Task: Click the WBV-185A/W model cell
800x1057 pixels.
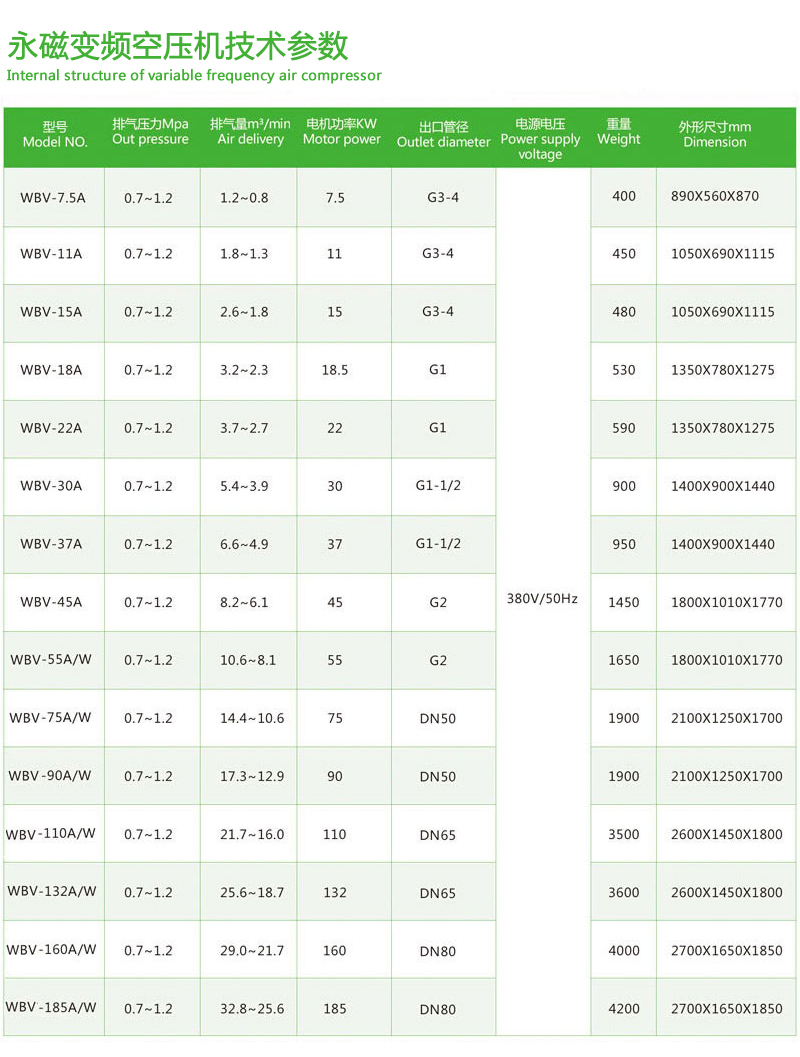Action: [x=51, y=1008]
